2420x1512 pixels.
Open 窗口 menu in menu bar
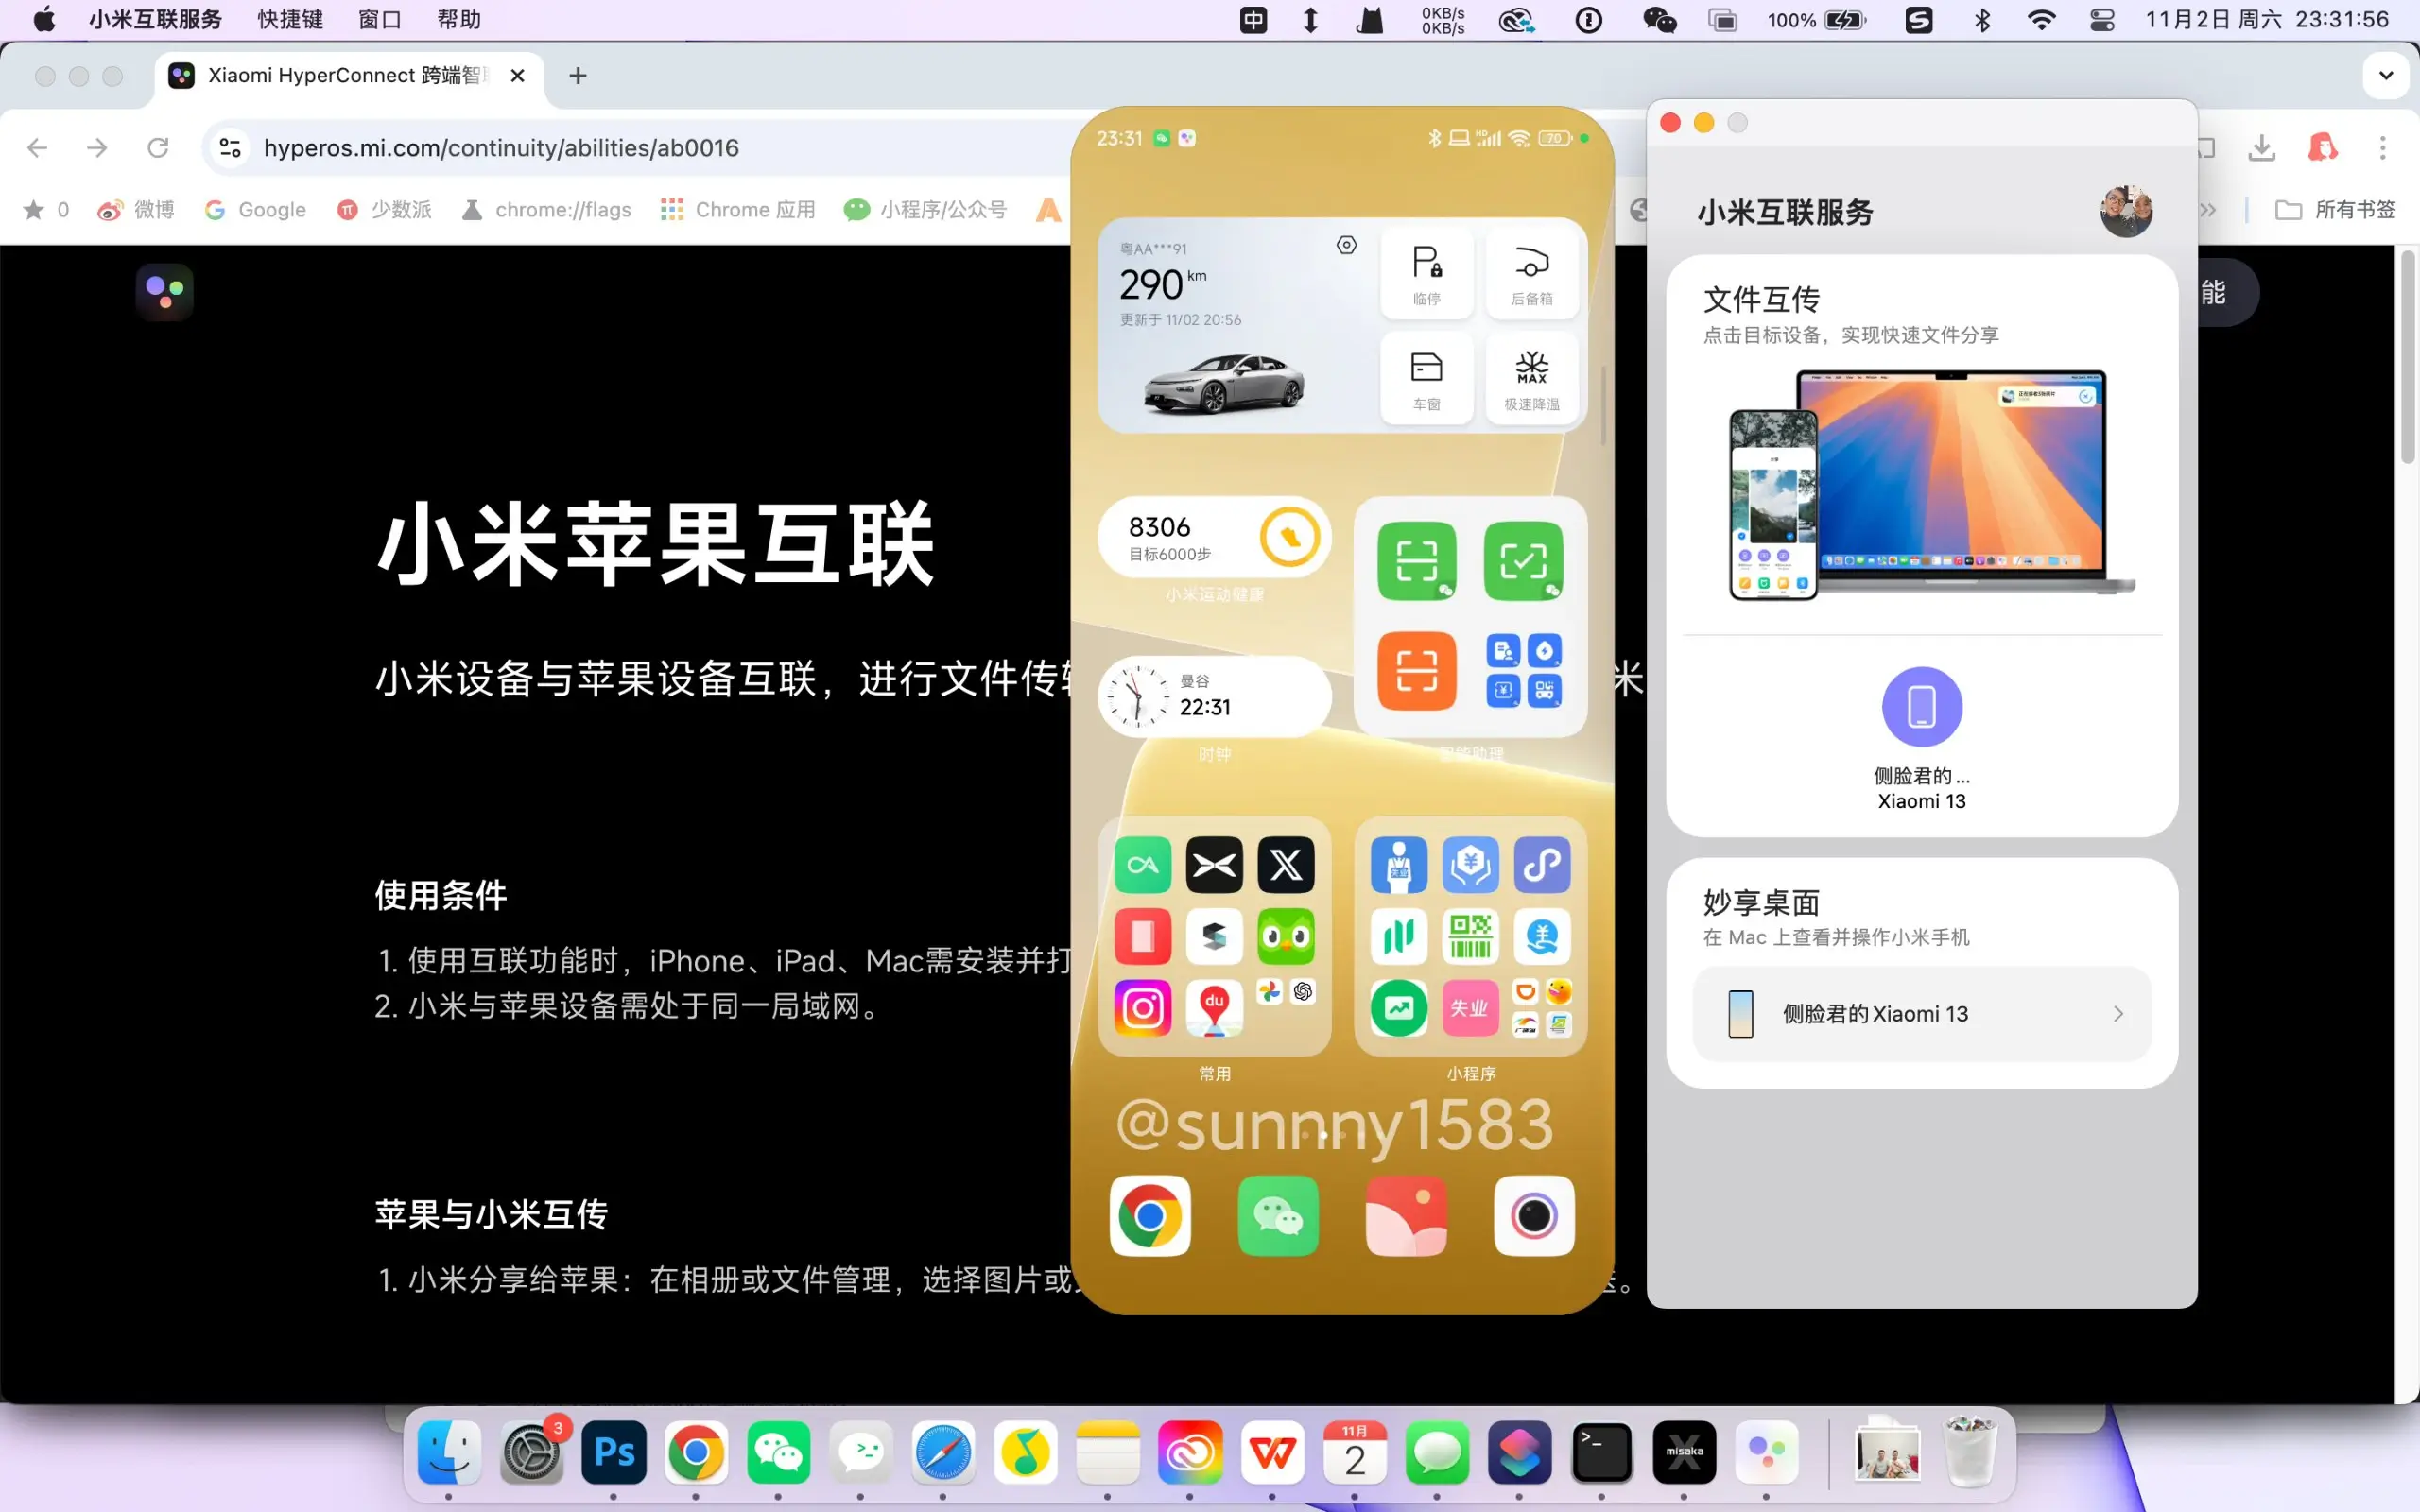[379, 20]
